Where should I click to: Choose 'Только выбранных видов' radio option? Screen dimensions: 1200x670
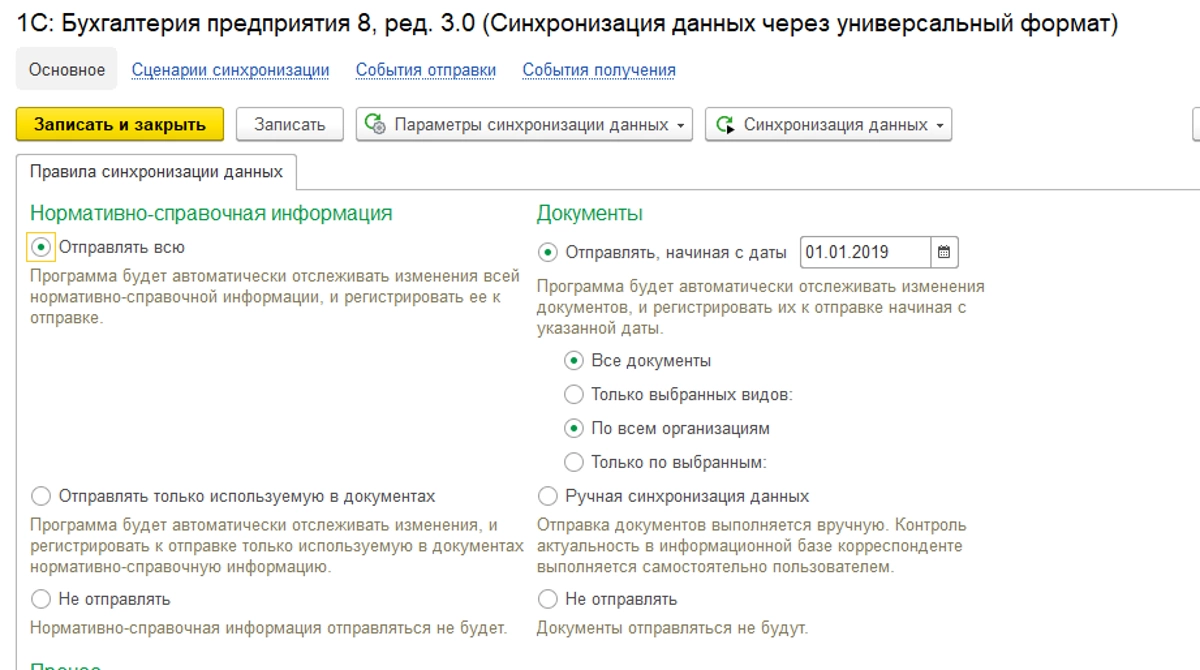pyautogui.click(x=574, y=395)
